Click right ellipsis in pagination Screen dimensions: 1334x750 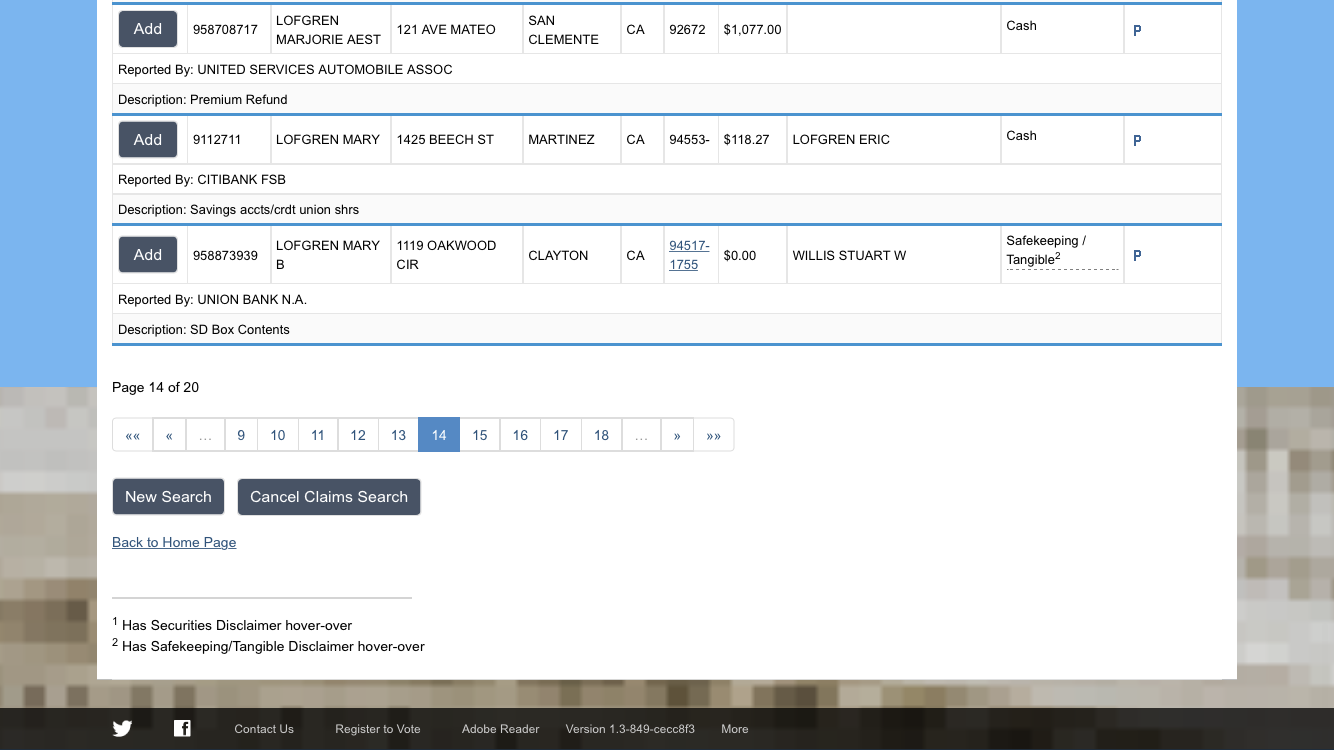(641, 435)
